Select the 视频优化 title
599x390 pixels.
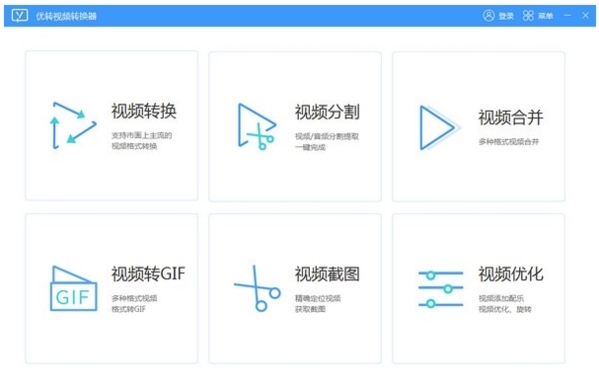click(x=511, y=274)
